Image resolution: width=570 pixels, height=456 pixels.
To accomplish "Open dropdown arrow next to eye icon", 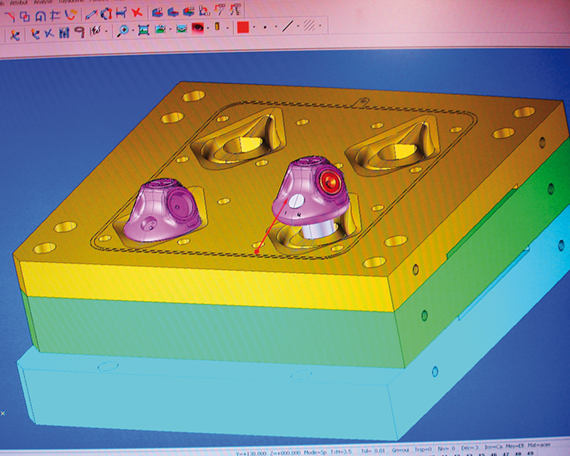I will pyautogui.click(x=208, y=28).
